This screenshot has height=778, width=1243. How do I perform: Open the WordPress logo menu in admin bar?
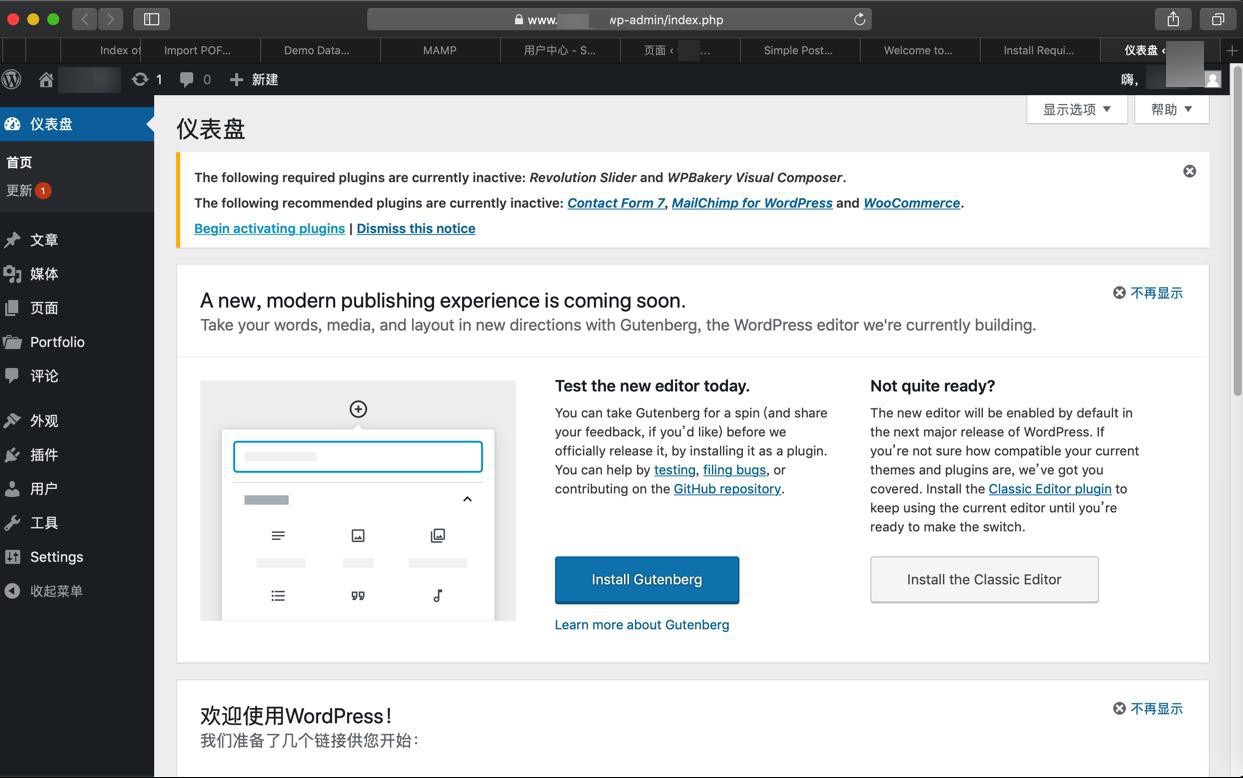12,79
